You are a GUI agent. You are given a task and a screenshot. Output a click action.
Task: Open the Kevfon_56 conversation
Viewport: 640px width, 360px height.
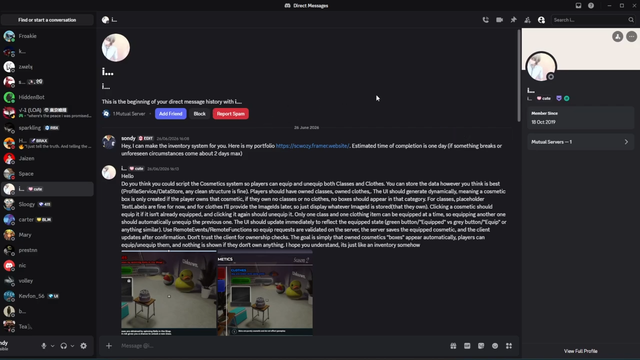pos(47,296)
